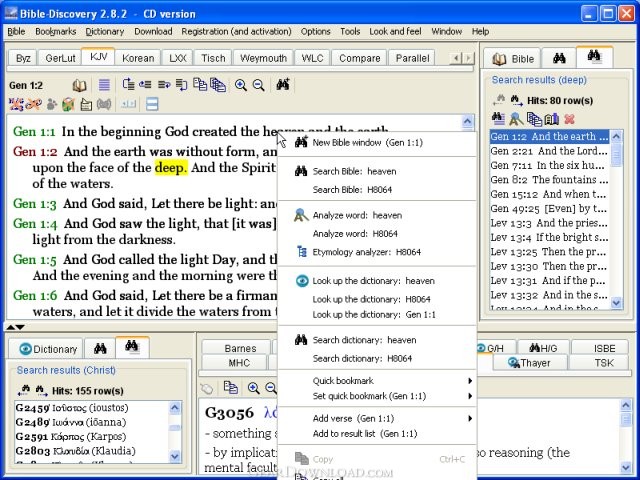Click the notes clipboard icon in second toolbar row
The height and width of the screenshot is (480, 640).
pyautogui.click(x=86, y=105)
